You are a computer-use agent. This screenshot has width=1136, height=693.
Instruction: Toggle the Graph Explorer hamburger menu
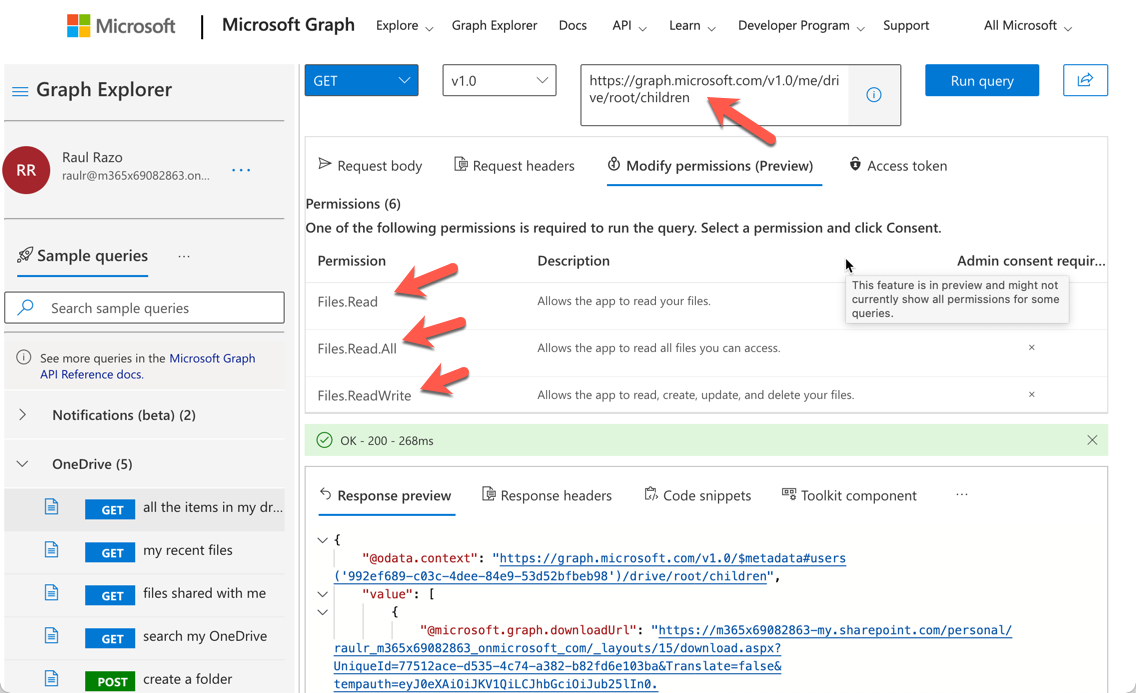(20, 91)
